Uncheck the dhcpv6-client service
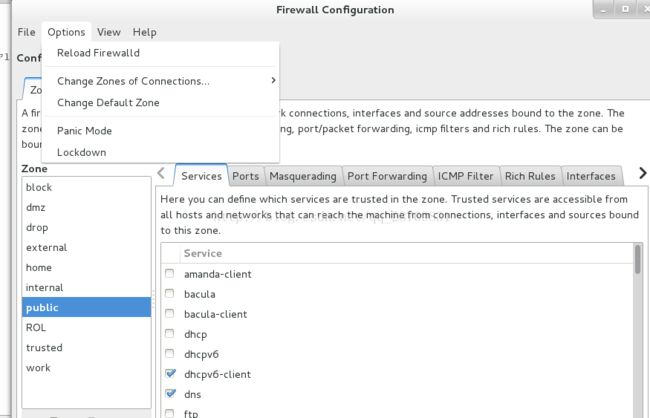Screen dimensions: 650x418 pyautogui.click(x=170, y=373)
